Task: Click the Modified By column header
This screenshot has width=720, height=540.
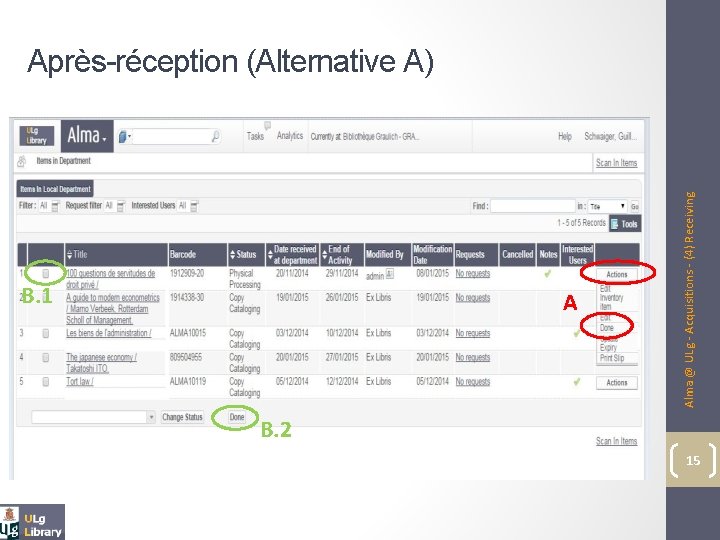Action: coord(387,254)
